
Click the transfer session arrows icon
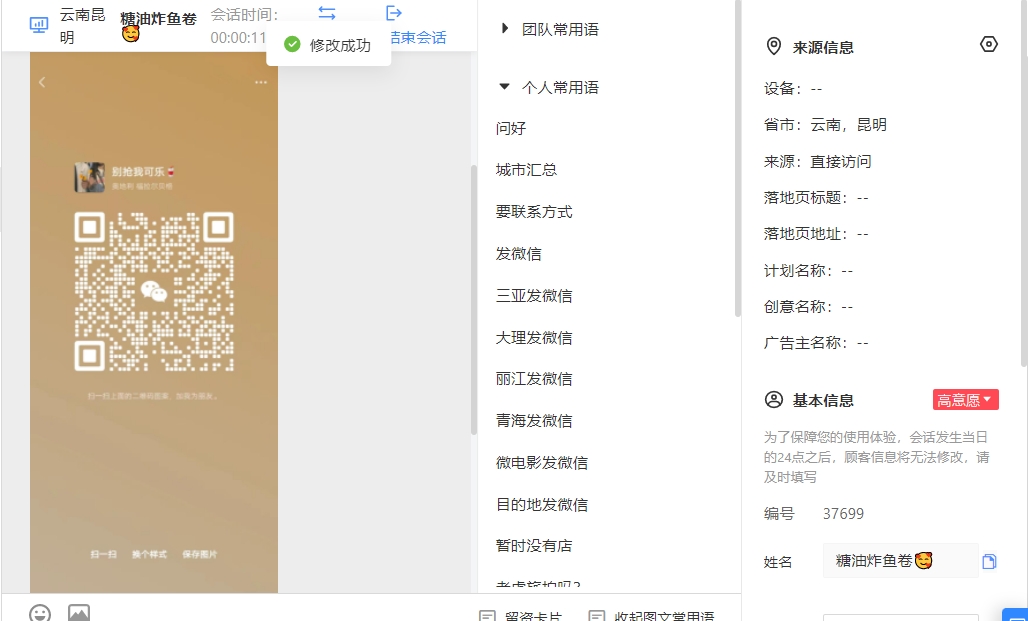click(x=326, y=12)
